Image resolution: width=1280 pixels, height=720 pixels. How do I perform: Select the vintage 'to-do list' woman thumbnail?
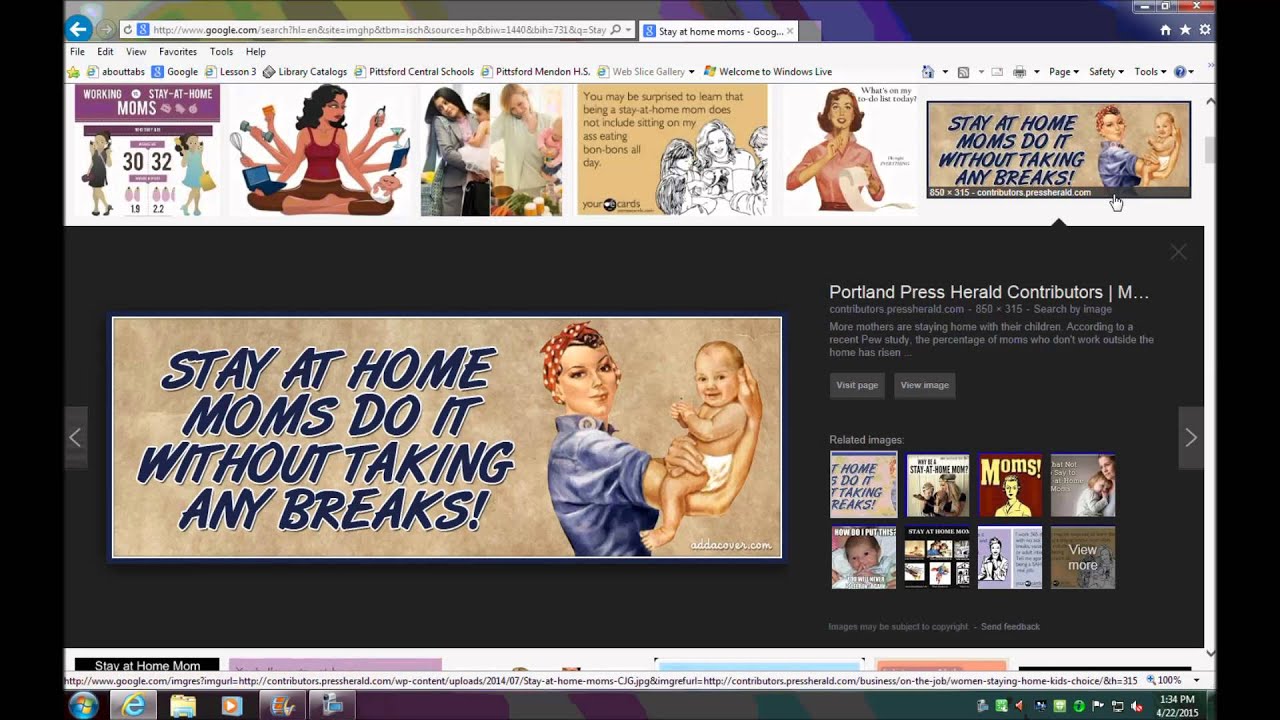850,150
